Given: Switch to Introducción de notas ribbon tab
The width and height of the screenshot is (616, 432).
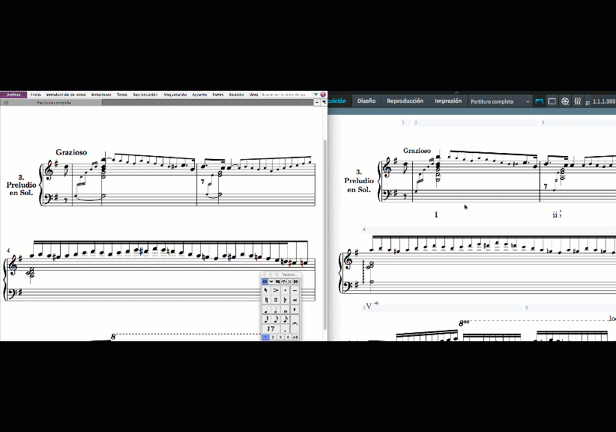Looking at the screenshot, I should (x=66, y=95).
